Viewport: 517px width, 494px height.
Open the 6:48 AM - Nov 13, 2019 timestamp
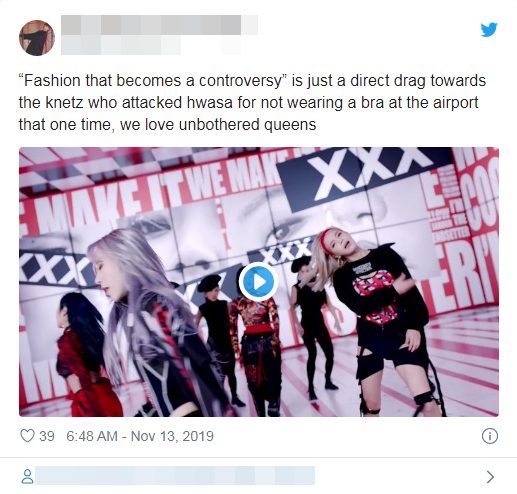pyautogui.click(x=140, y=436)
